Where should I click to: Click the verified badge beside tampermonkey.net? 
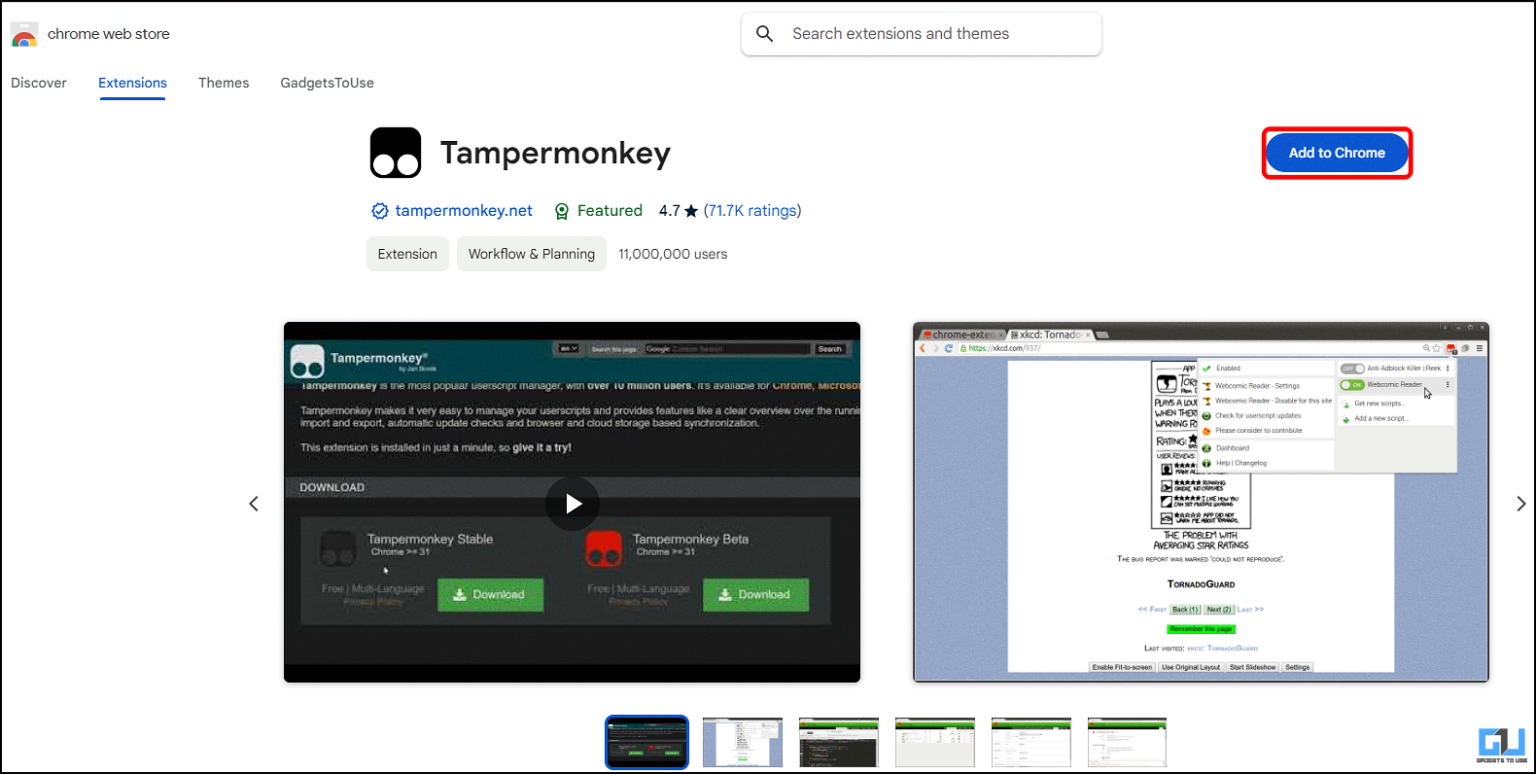pos(379,211)
